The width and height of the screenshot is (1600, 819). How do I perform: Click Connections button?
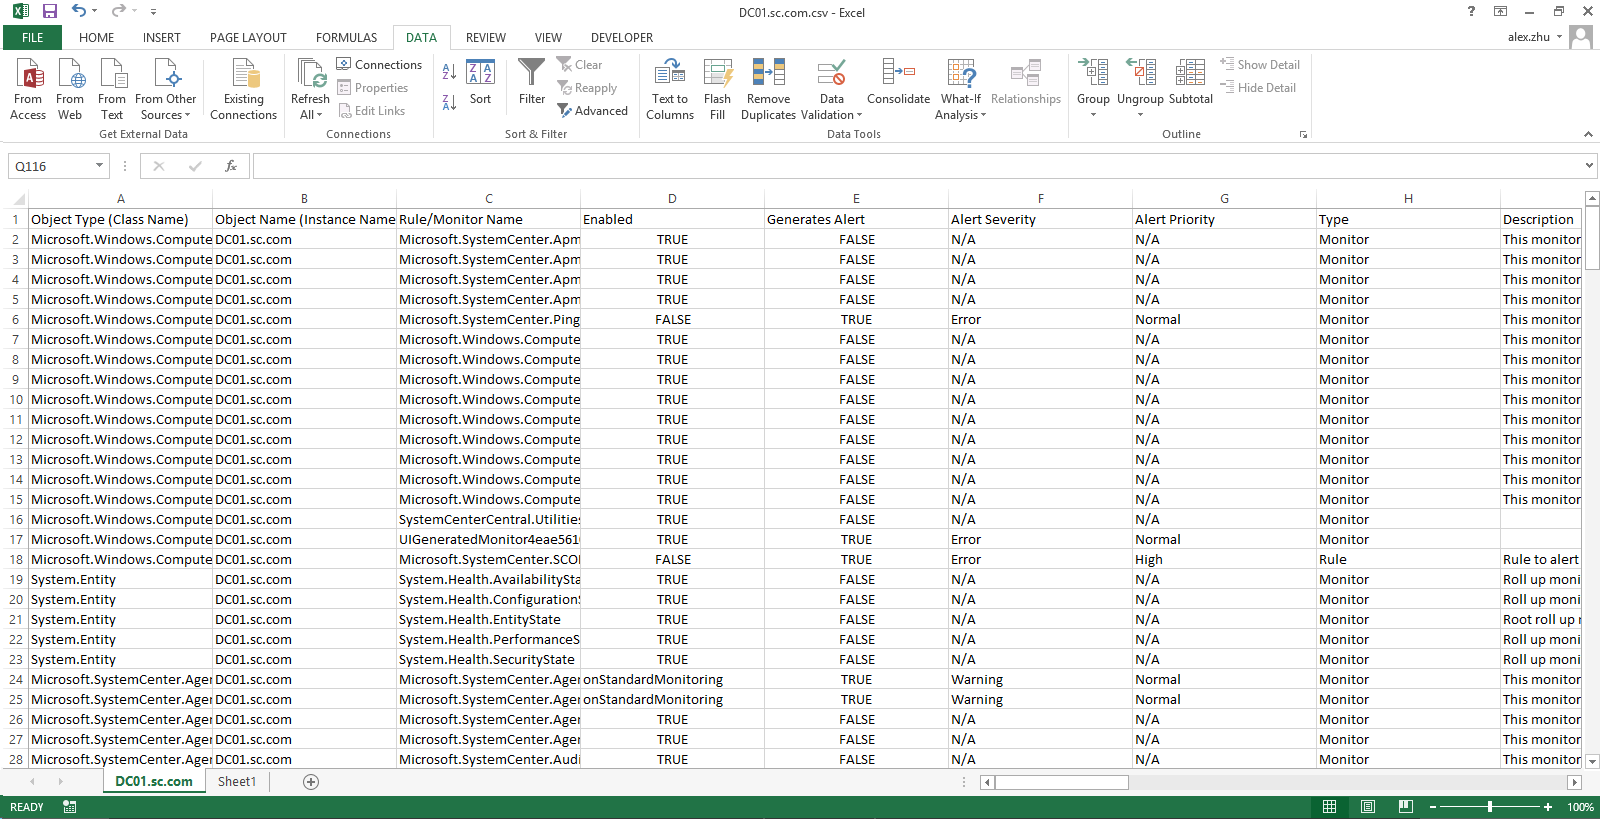(x=379, y=64)
